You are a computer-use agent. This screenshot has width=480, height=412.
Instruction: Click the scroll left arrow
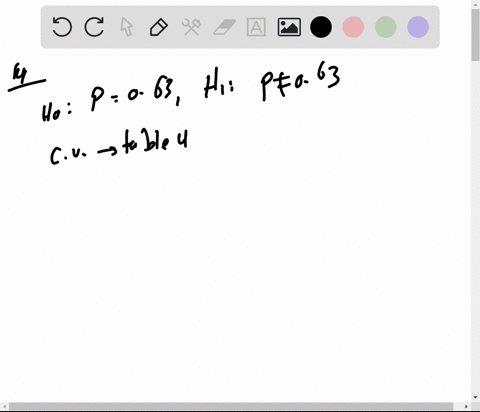click(4, 406)
